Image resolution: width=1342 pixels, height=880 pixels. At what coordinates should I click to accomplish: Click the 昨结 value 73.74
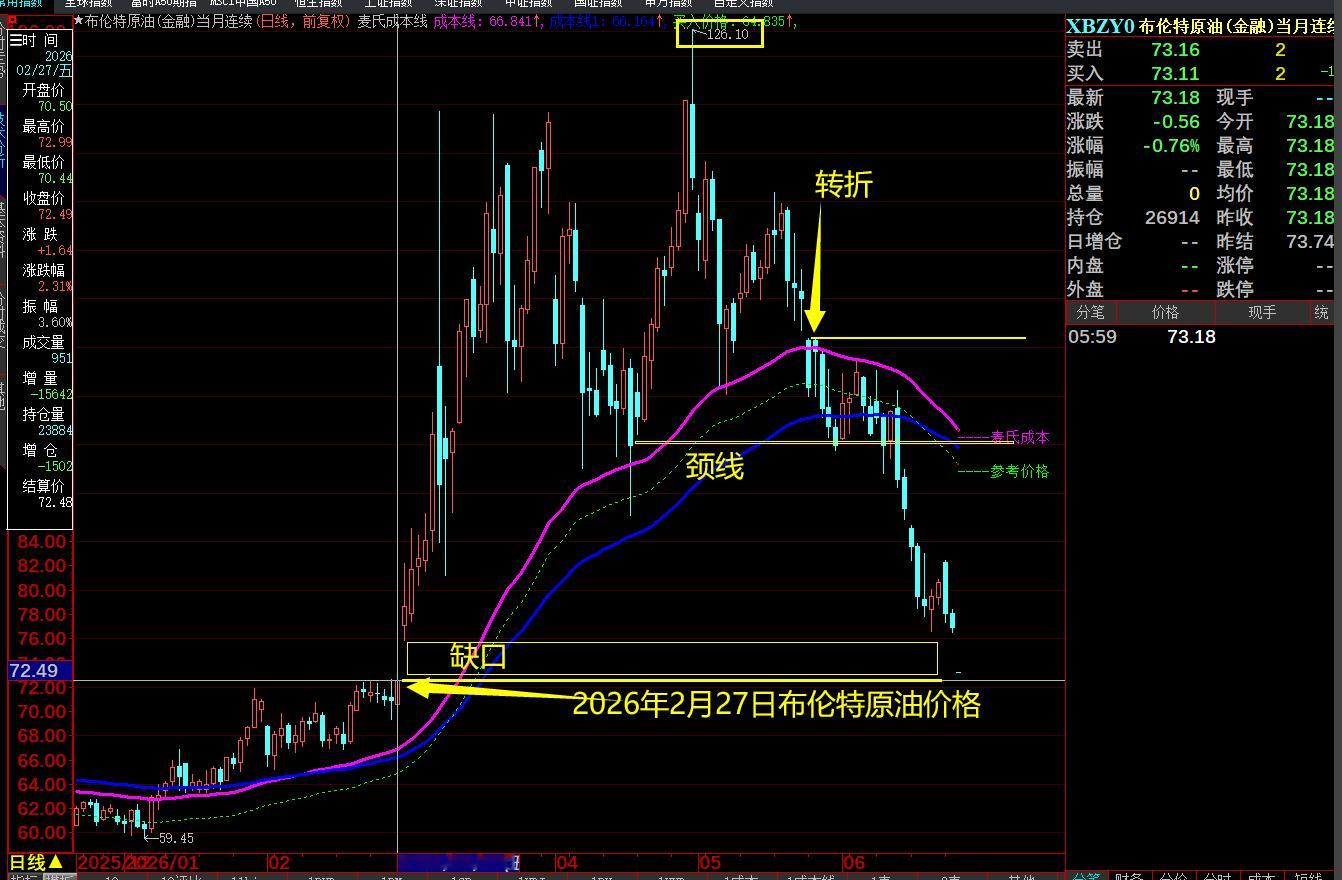(1310, 242)
